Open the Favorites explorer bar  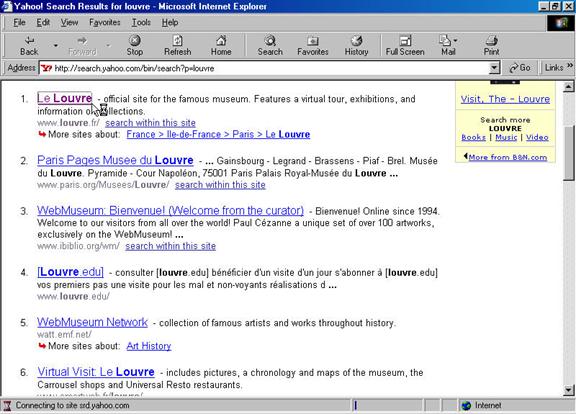point(313,46)
